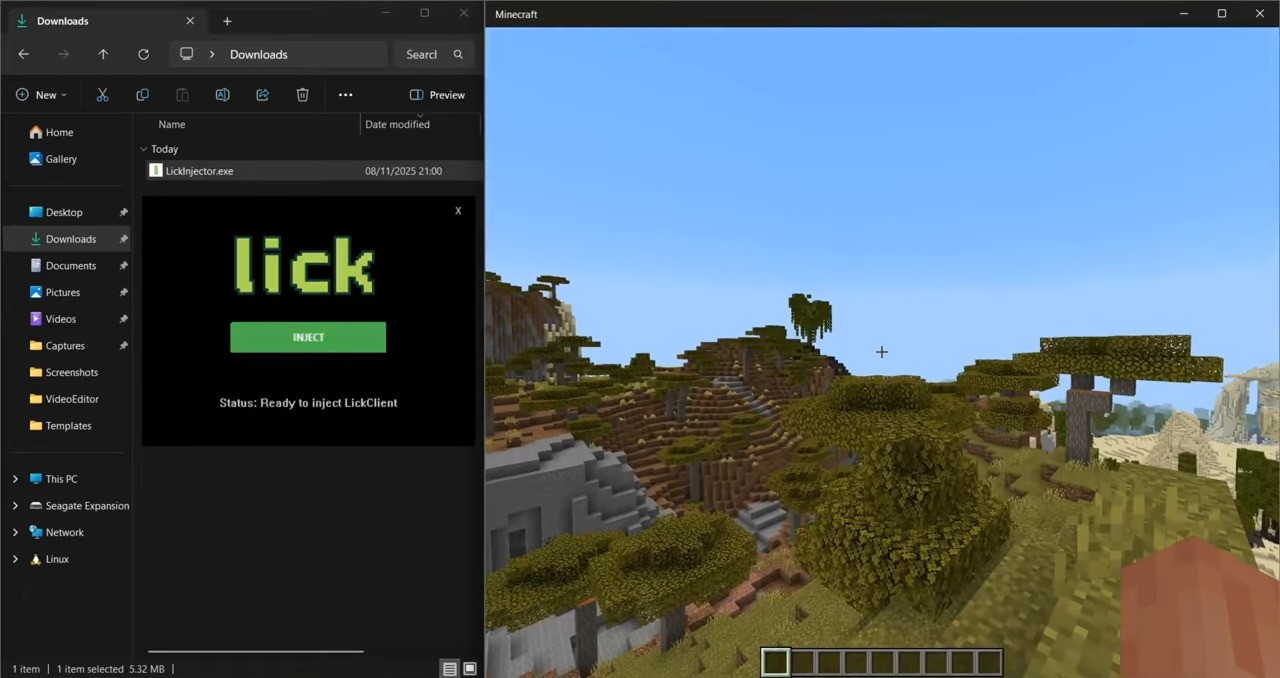
Task: Open a new File Explorer tab
Action: [x=227, y=21]
